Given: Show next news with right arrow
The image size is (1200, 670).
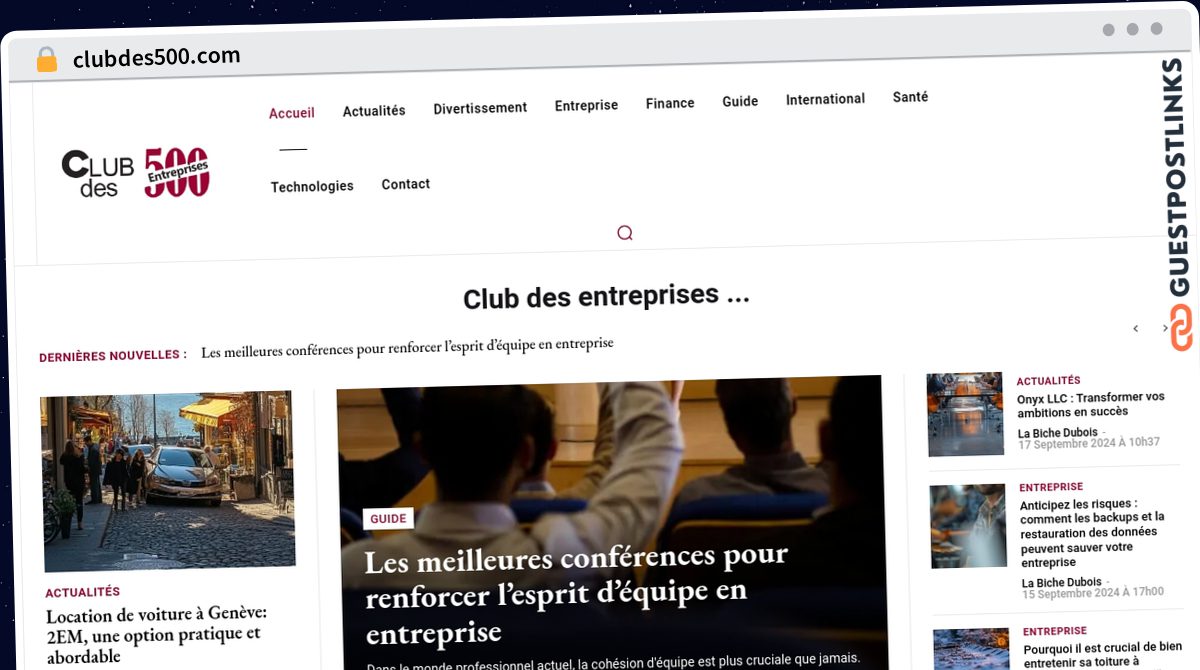Looking at the screenshot, I should coord(1165,328).
